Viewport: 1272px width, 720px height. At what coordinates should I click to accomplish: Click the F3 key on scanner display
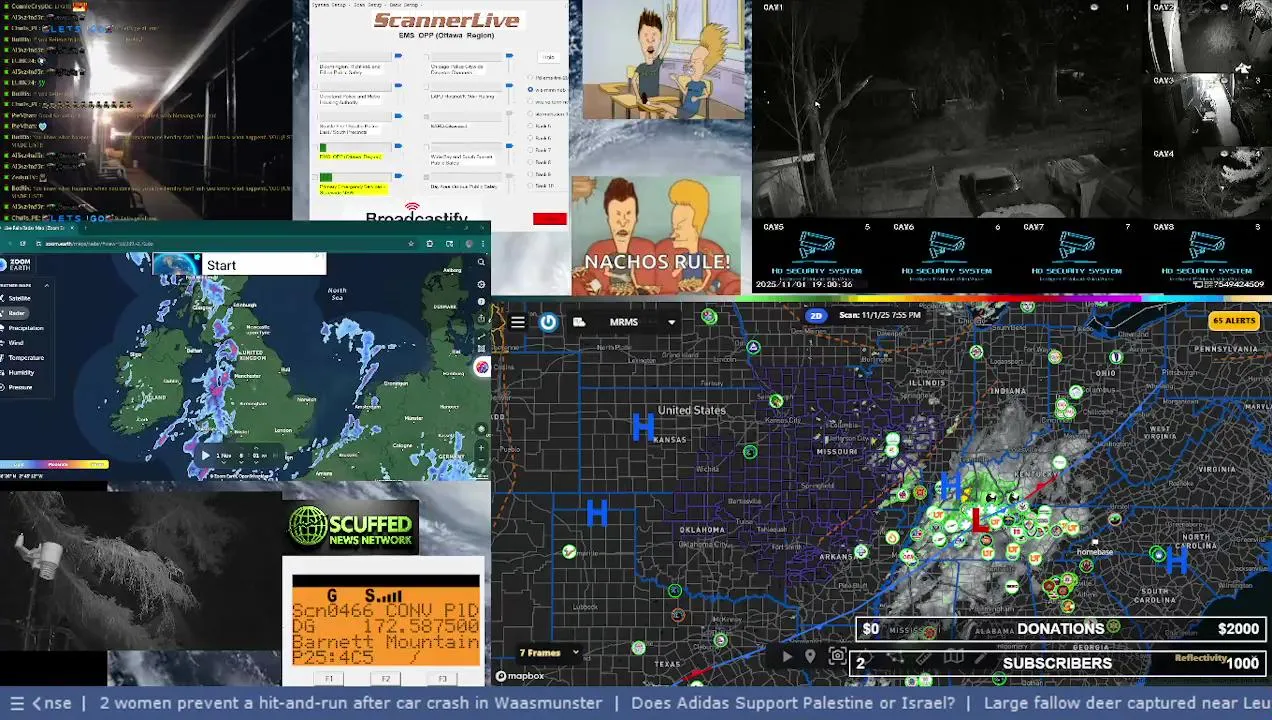443,679
